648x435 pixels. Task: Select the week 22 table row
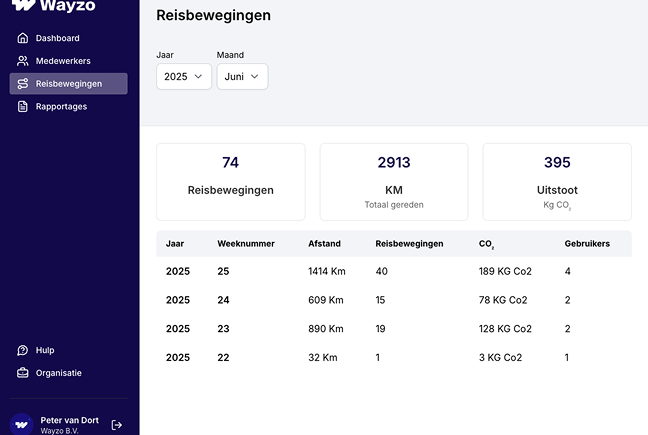coord(394,357)
